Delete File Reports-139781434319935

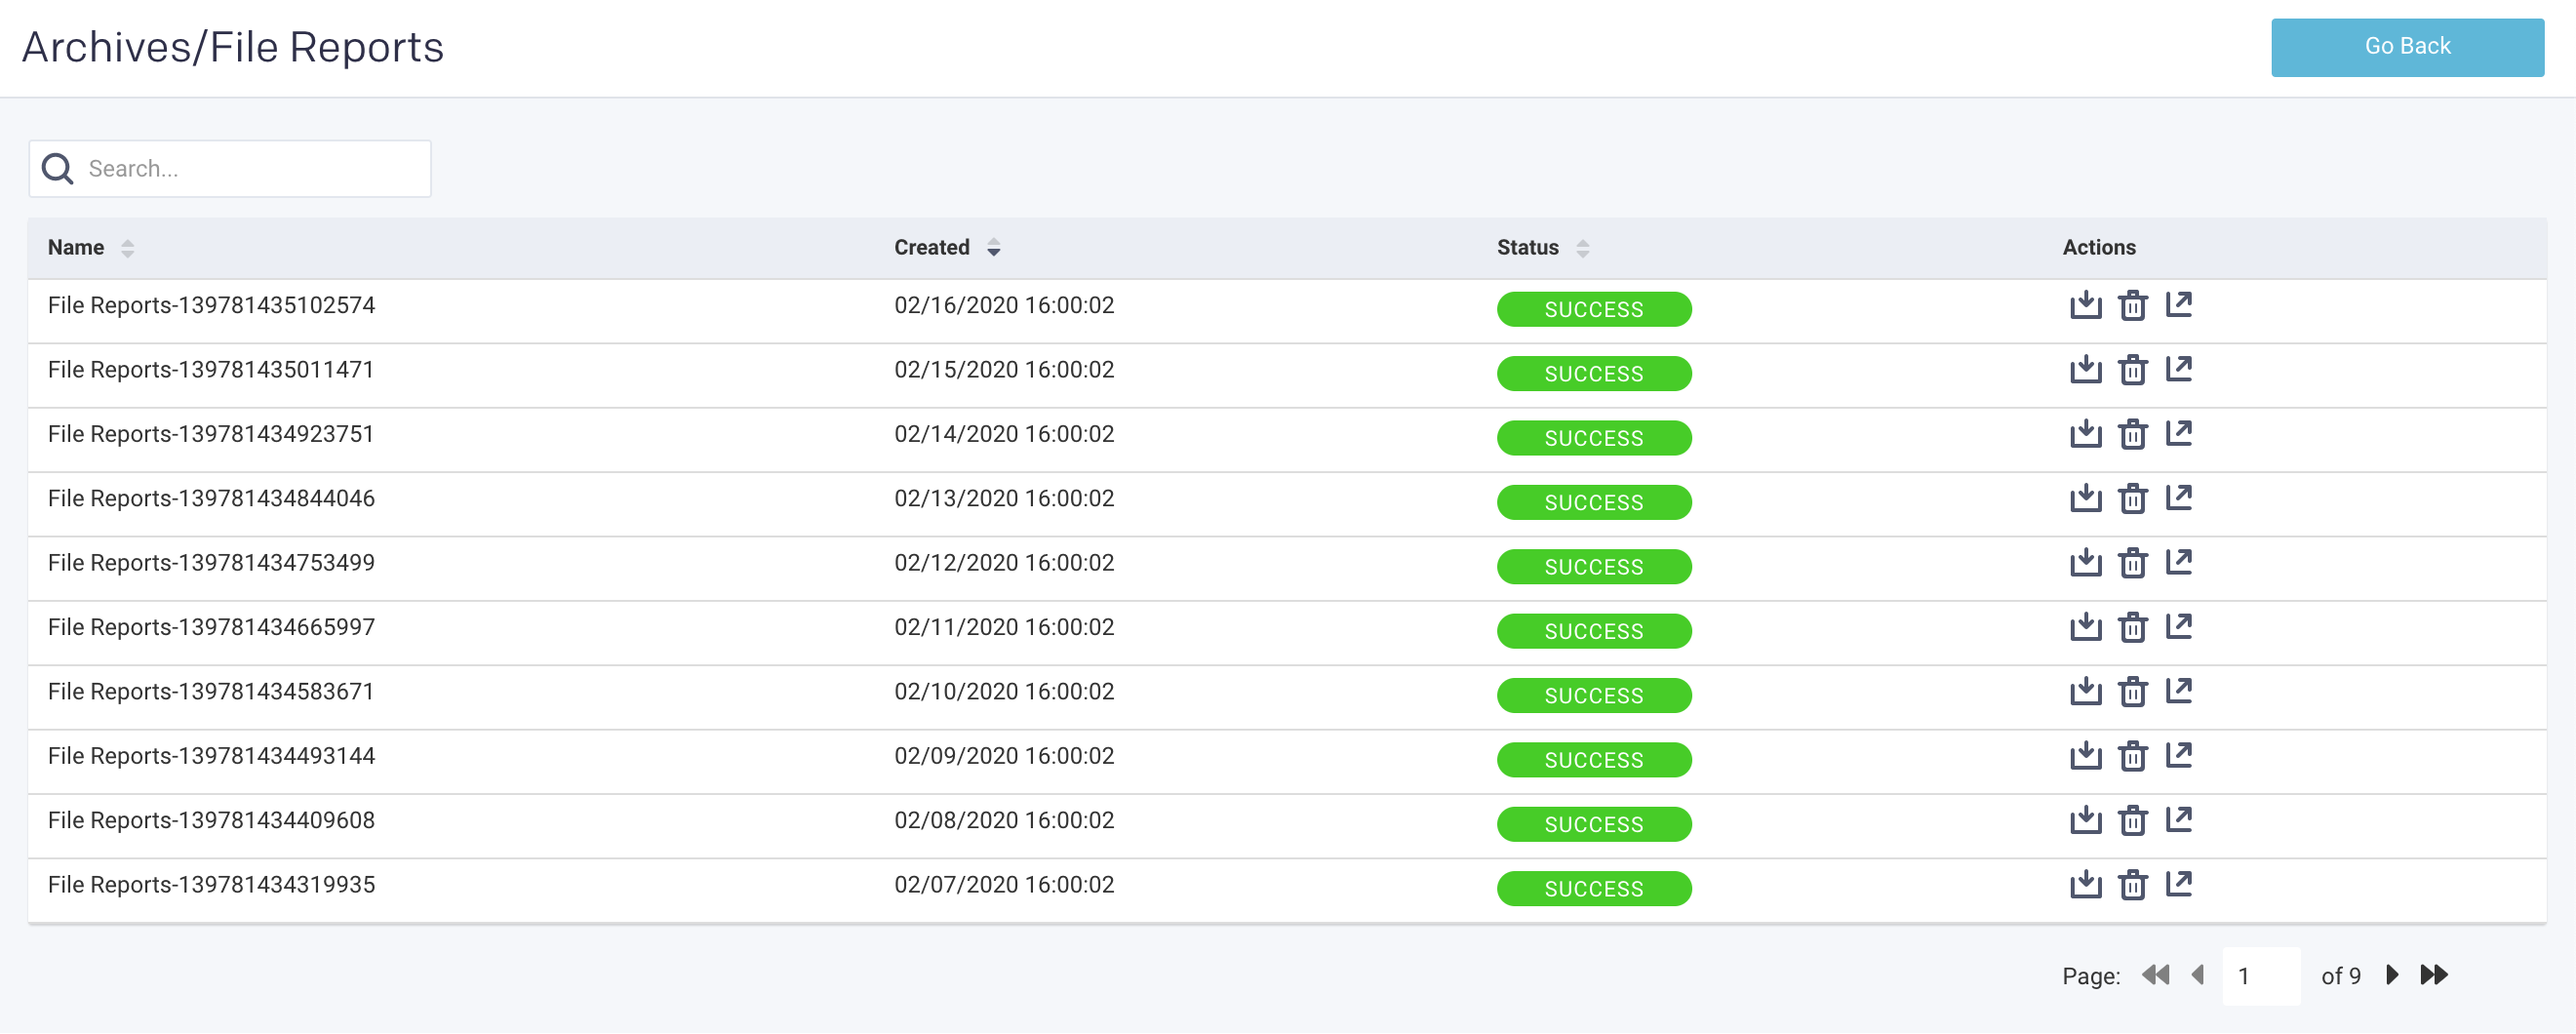[2132, 885]
